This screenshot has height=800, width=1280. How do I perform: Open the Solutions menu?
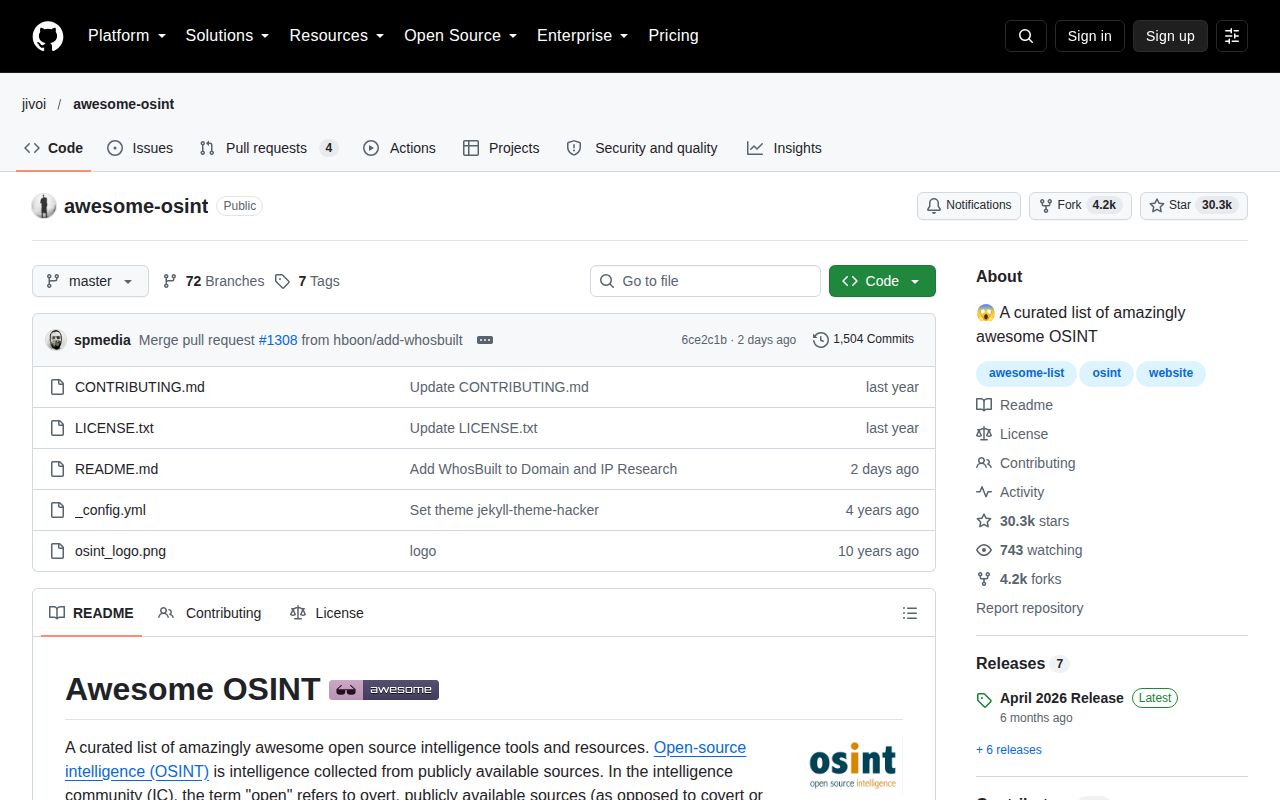(228, 36)
